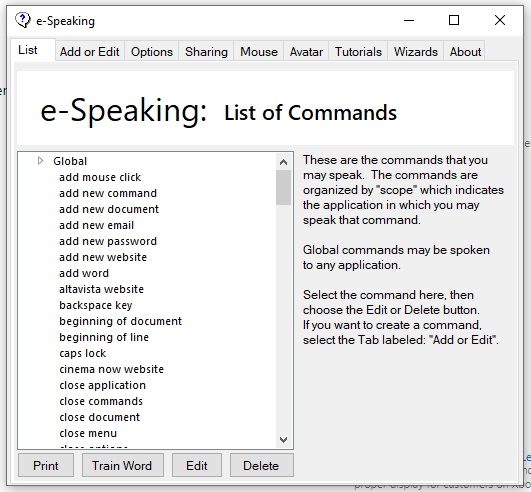
Task: Click the command list scrollbar thumb
Action: (x=283, y=187)
